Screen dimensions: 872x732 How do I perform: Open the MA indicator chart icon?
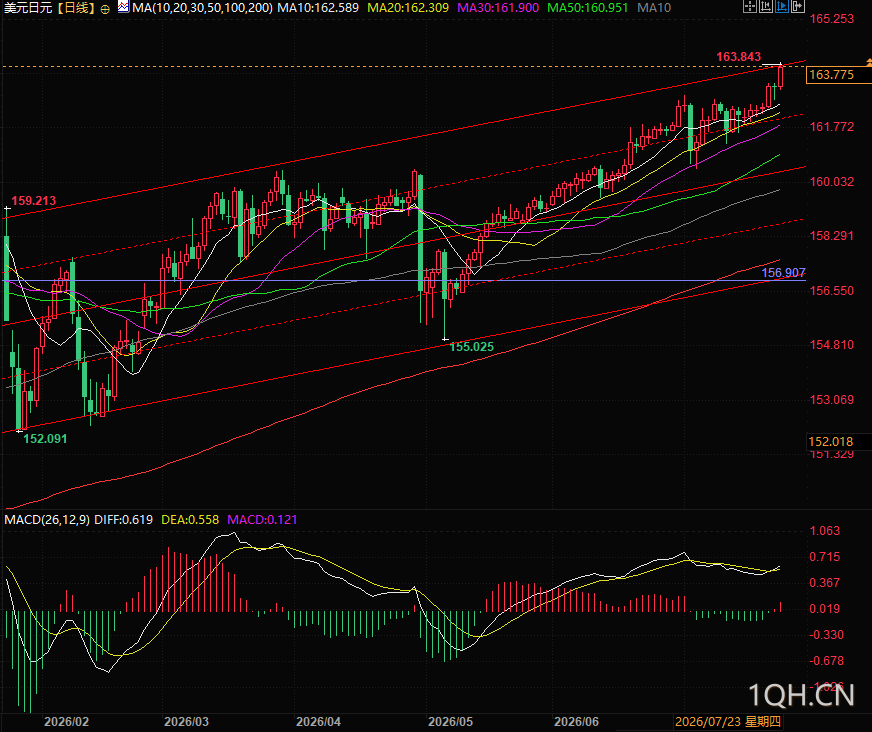tap(123, 7)
